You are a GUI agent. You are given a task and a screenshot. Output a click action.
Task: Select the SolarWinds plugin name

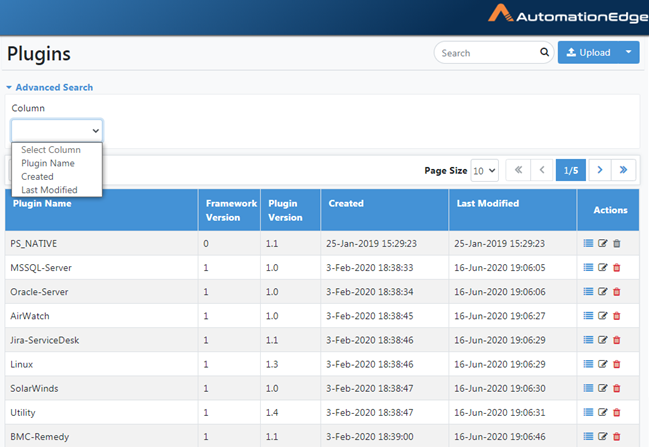(34, 388)
